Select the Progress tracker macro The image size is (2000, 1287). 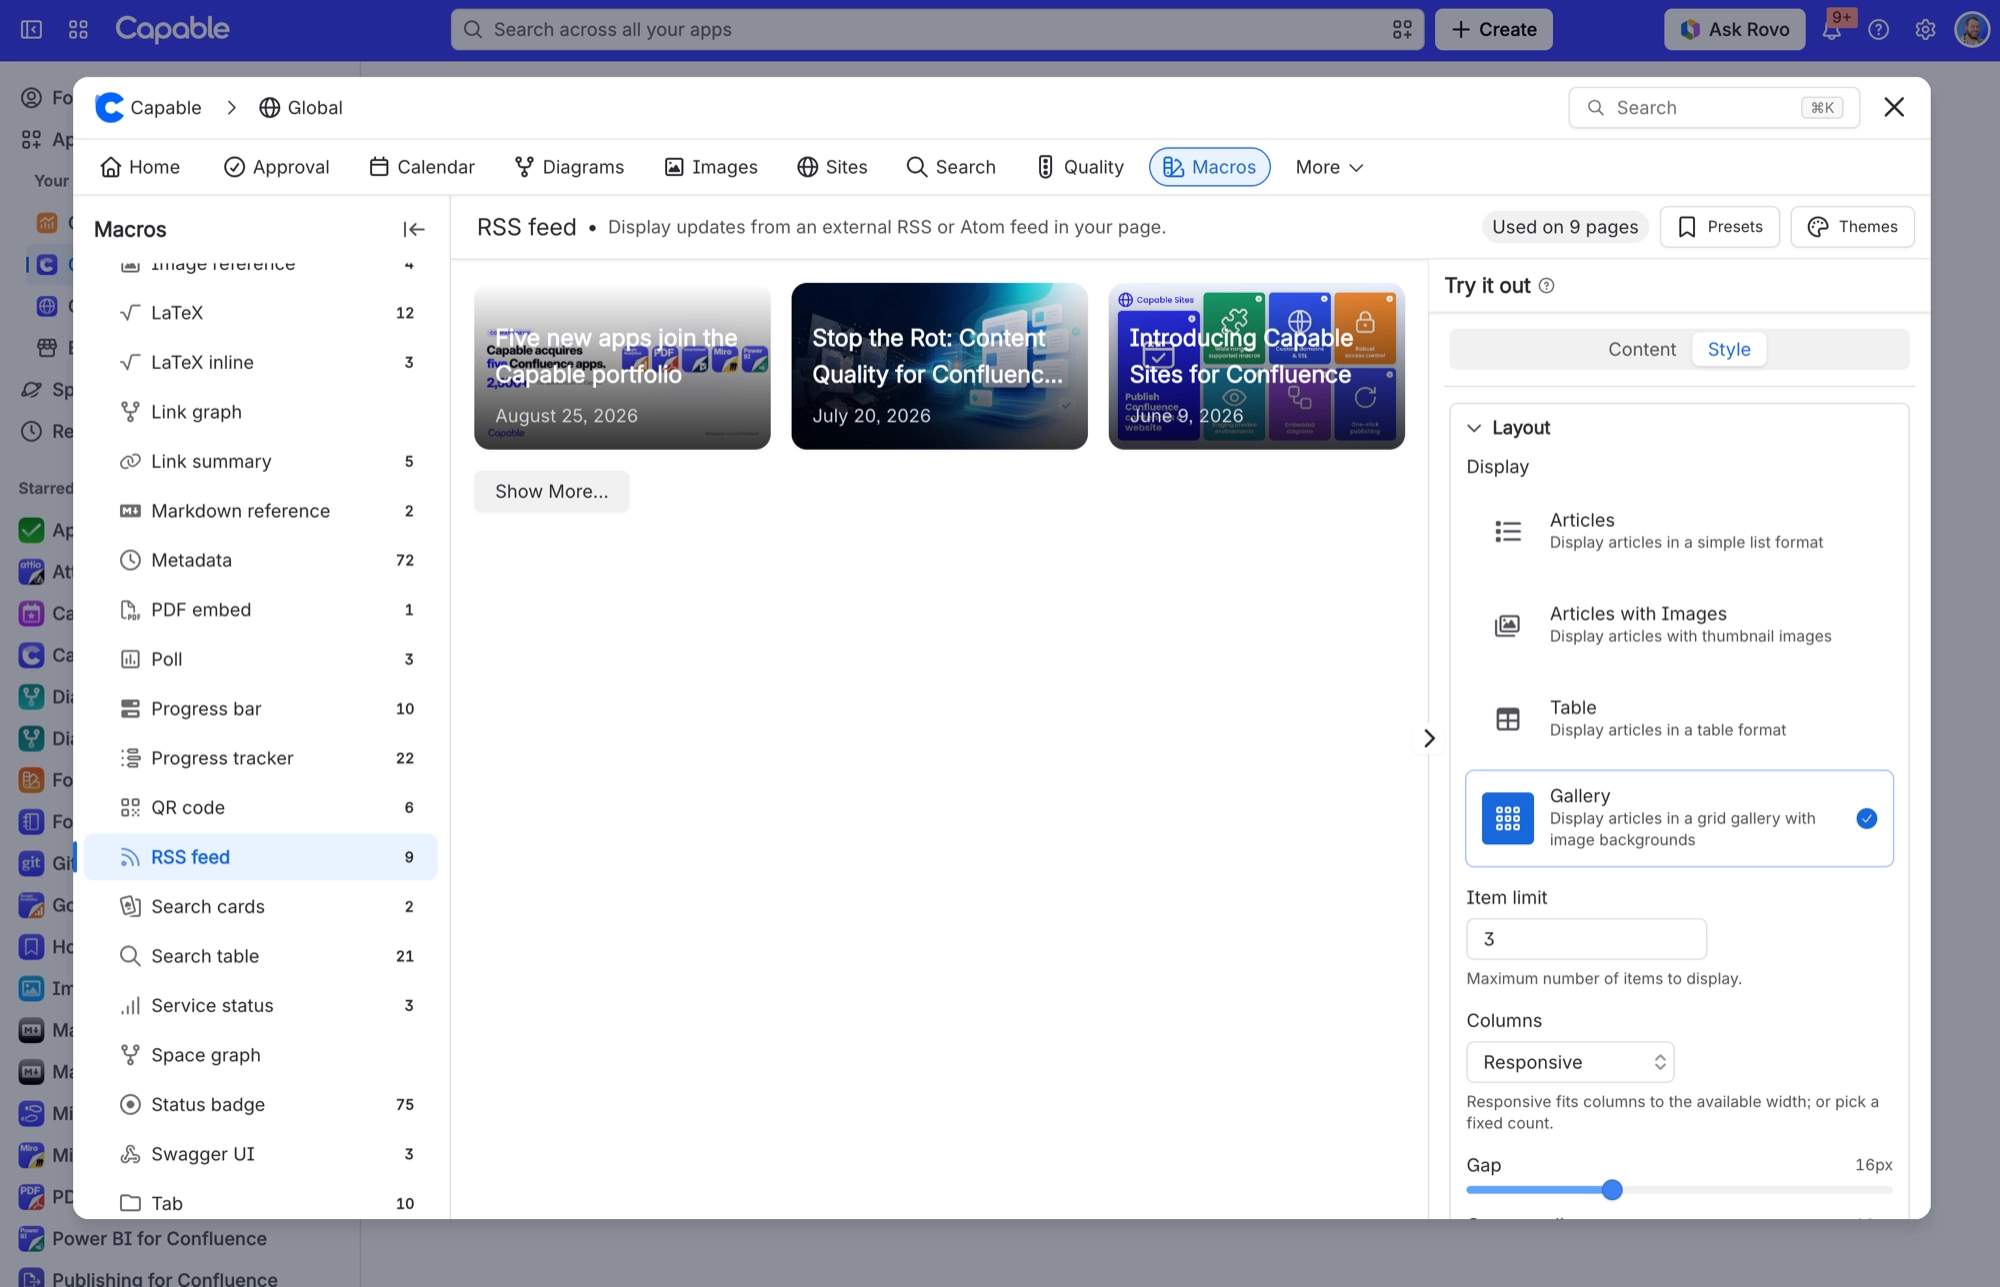click(261, 758)
